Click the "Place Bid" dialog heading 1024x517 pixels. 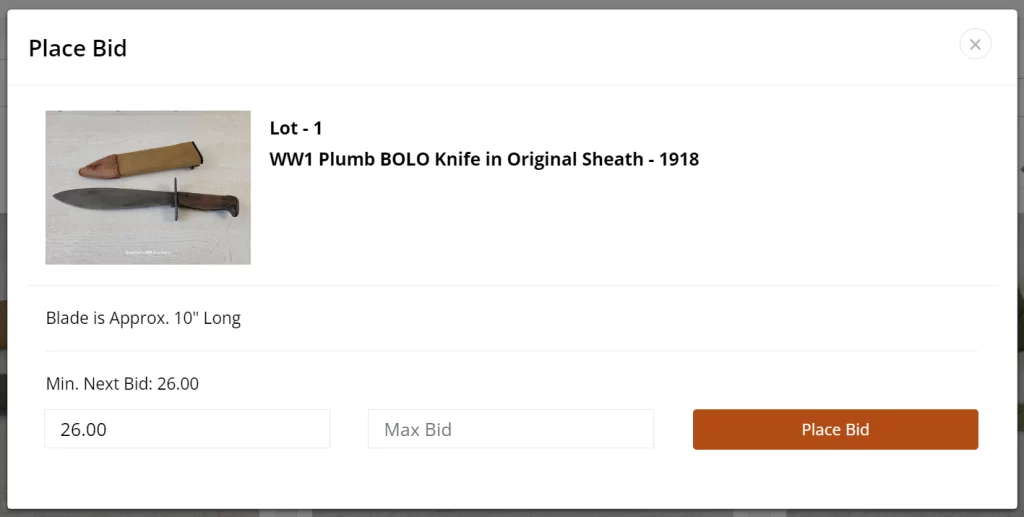pos(77,48)
